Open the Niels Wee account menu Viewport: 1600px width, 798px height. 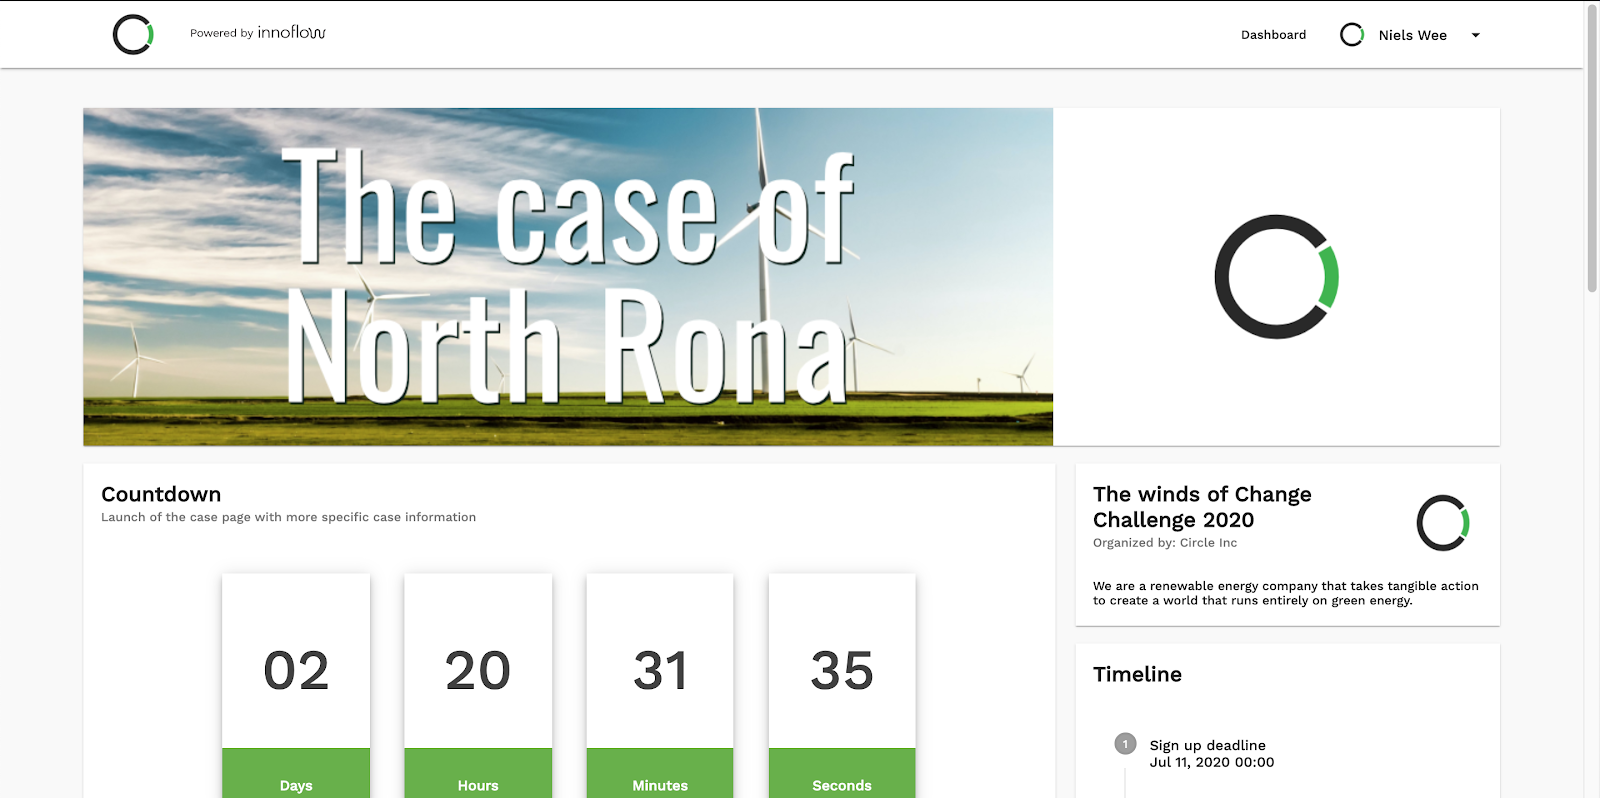(x=1412, y=35)
